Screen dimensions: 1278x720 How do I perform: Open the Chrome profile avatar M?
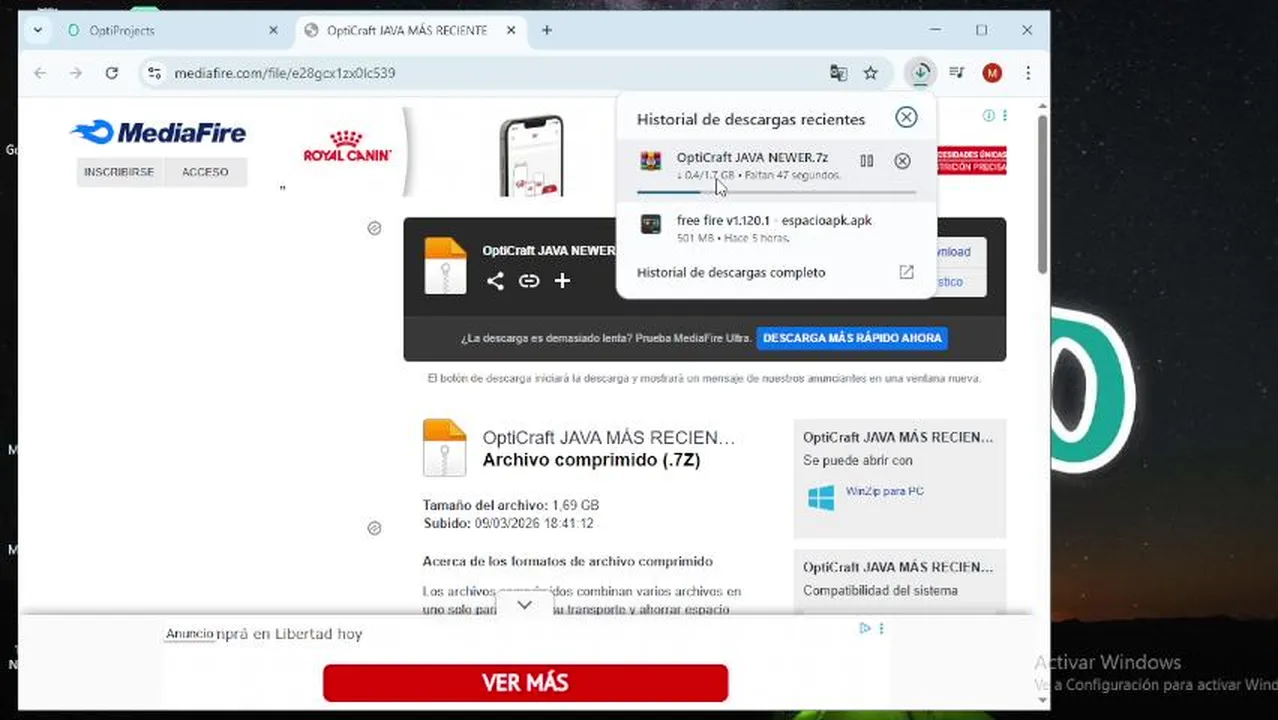coord(992,73)
